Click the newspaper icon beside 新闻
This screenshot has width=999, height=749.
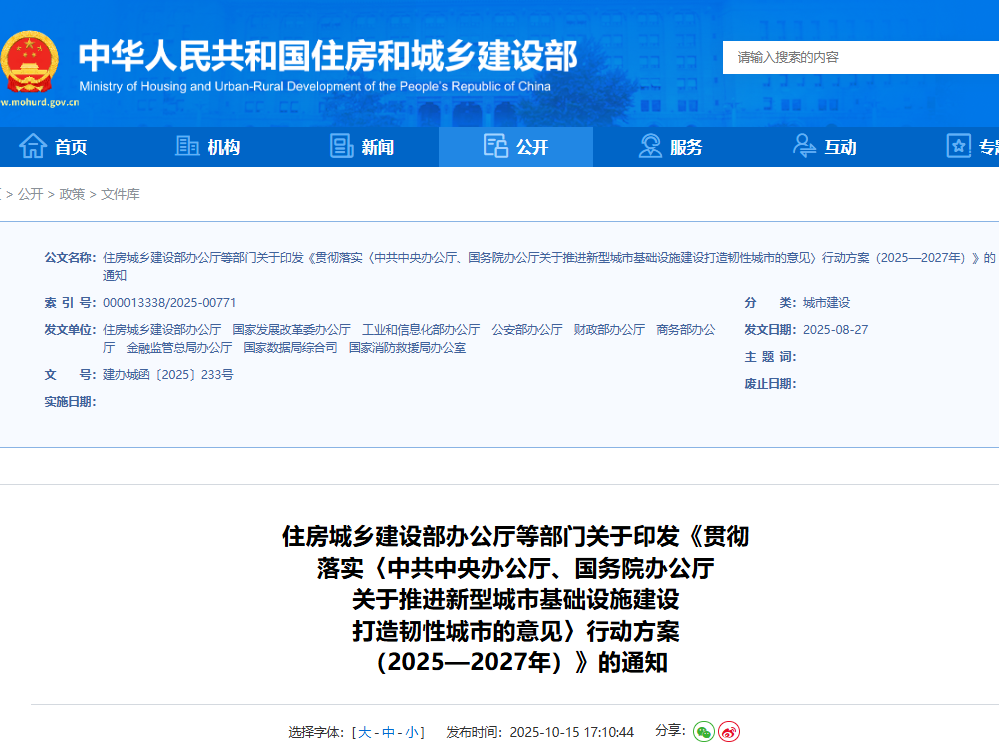[343, 146]
